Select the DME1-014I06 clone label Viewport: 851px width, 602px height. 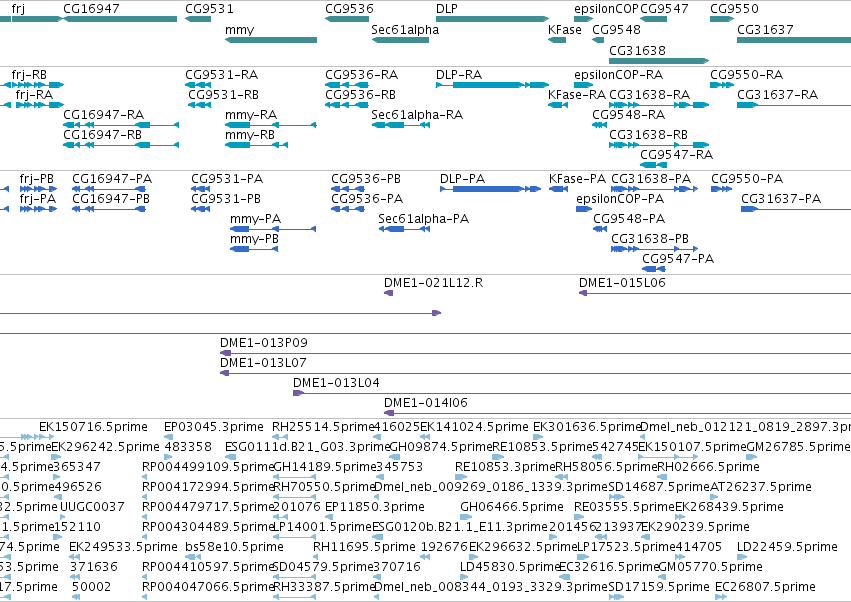pos(426,403)
